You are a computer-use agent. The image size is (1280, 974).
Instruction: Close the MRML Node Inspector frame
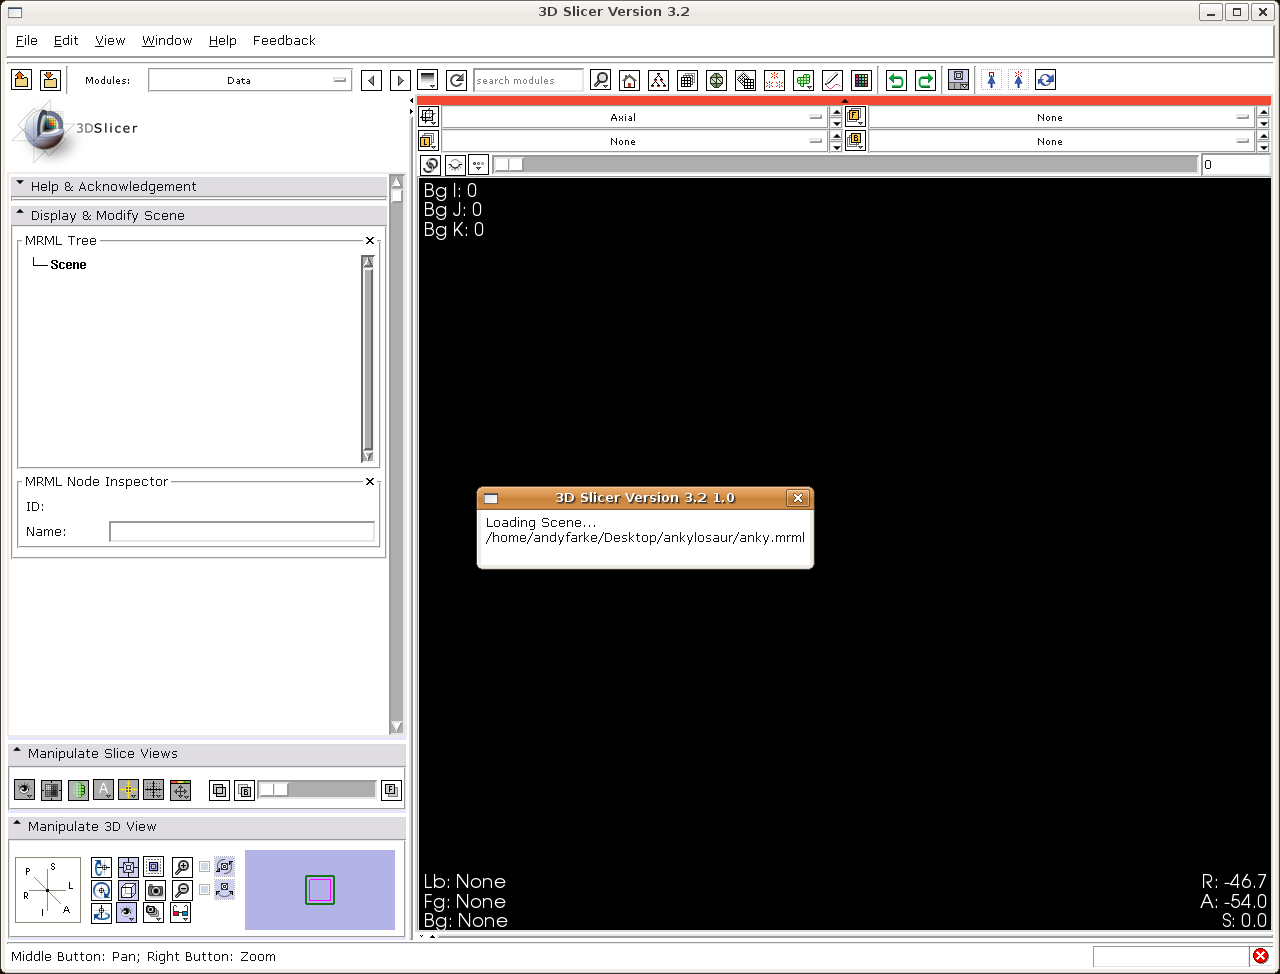pyautogui.click(x=370, y=481)
